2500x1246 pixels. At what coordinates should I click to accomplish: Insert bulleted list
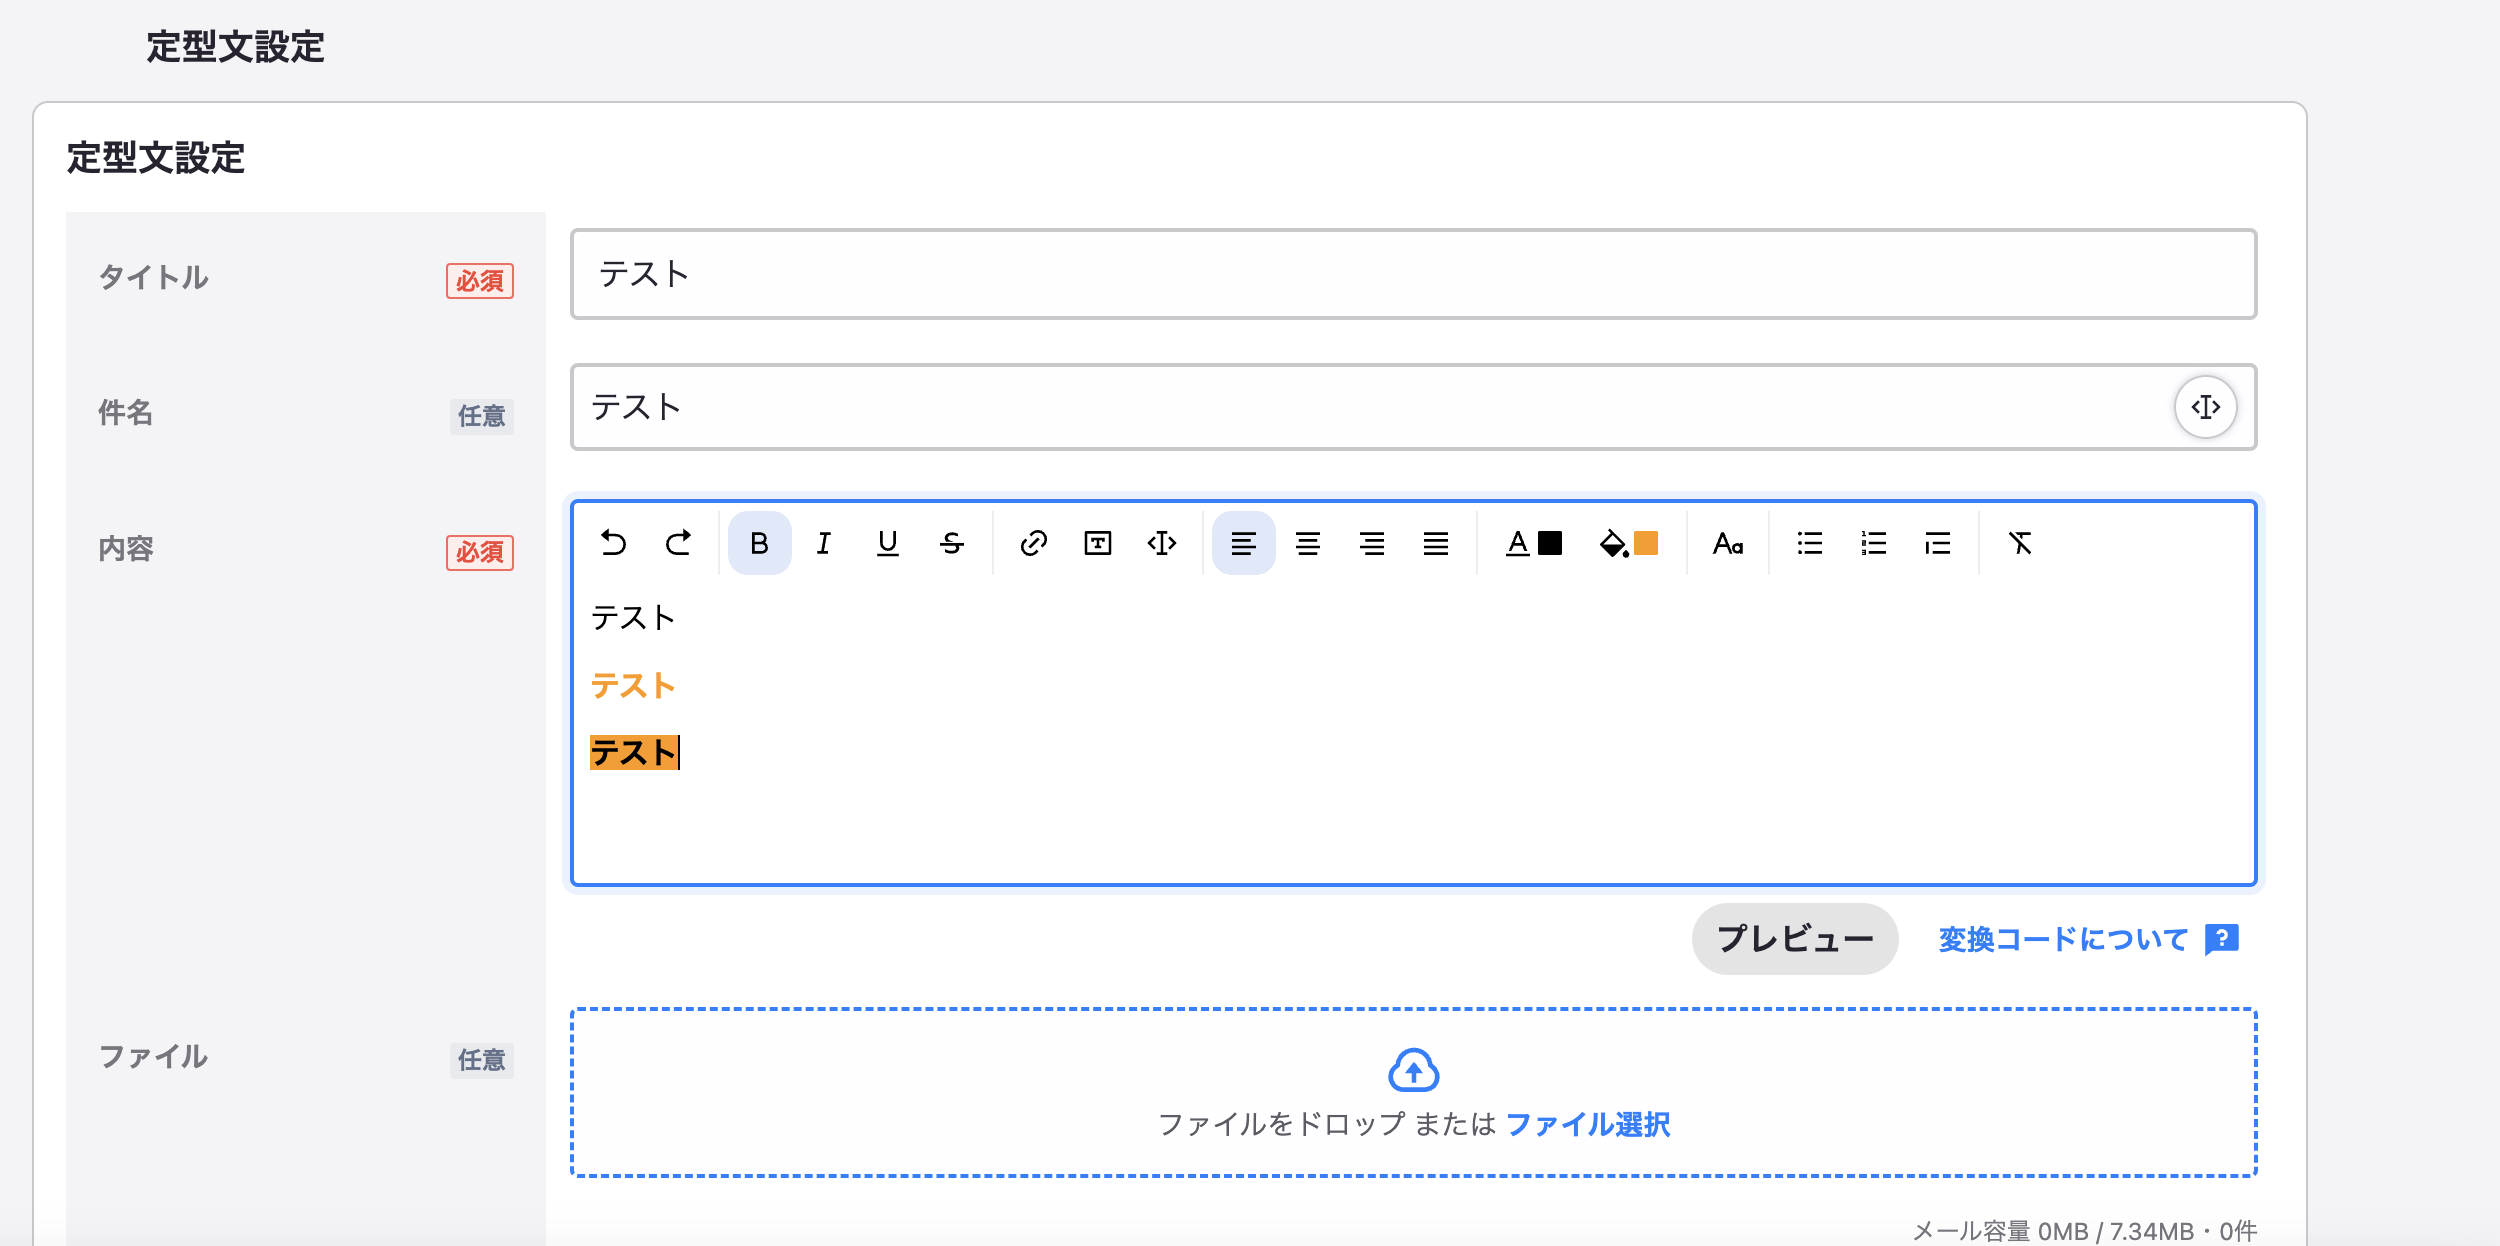coord(1810,543)
